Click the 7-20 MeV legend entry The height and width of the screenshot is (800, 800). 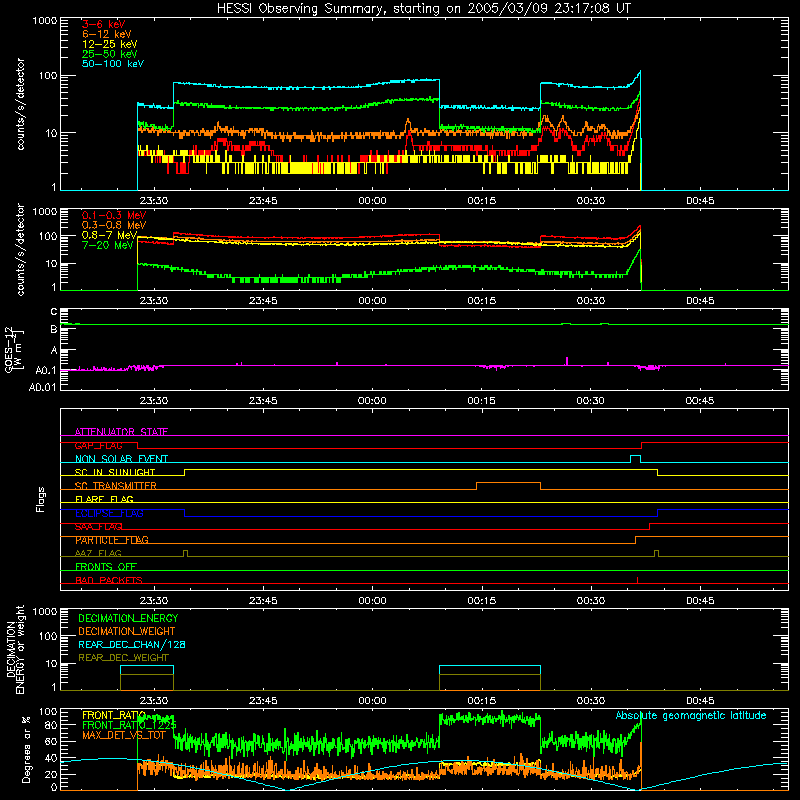107,245
